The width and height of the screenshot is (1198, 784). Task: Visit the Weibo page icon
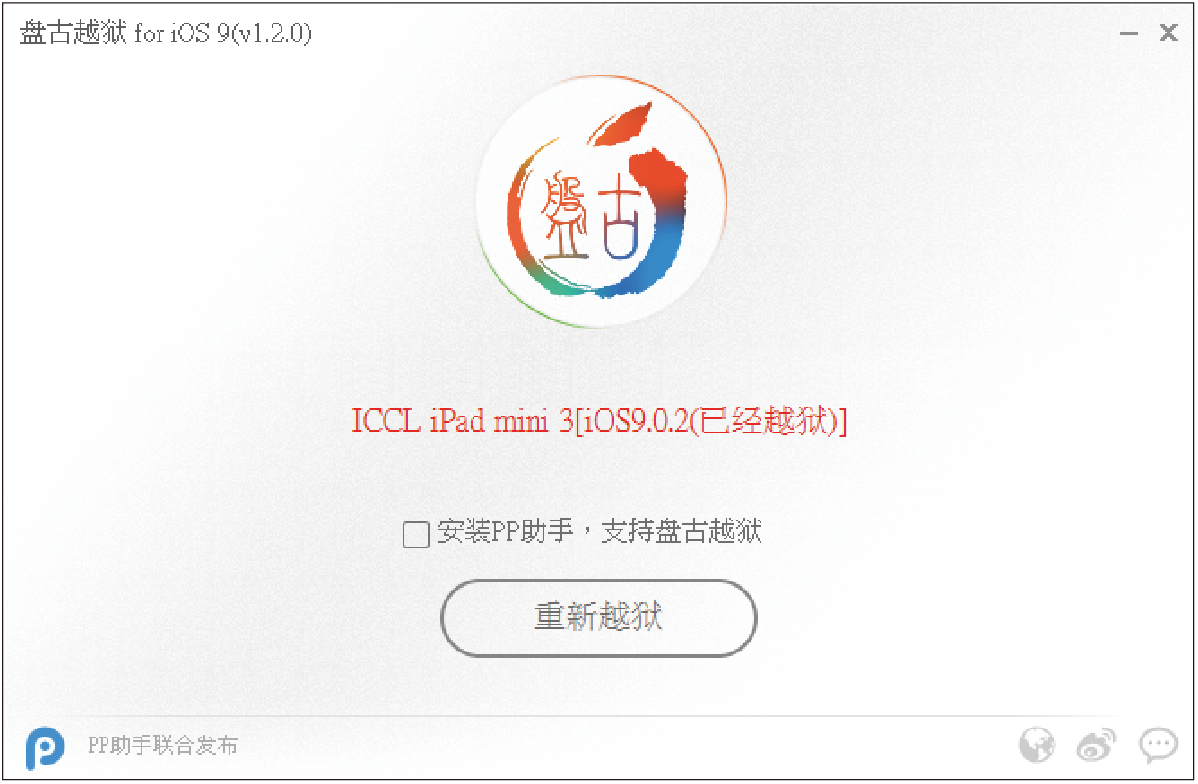(x=1096, y=745)
